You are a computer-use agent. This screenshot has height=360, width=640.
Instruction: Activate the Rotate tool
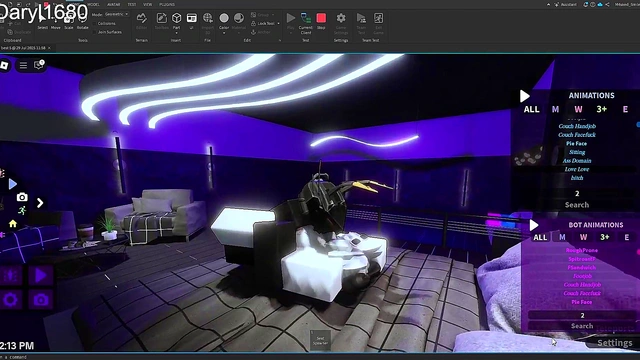coord(82,21)
